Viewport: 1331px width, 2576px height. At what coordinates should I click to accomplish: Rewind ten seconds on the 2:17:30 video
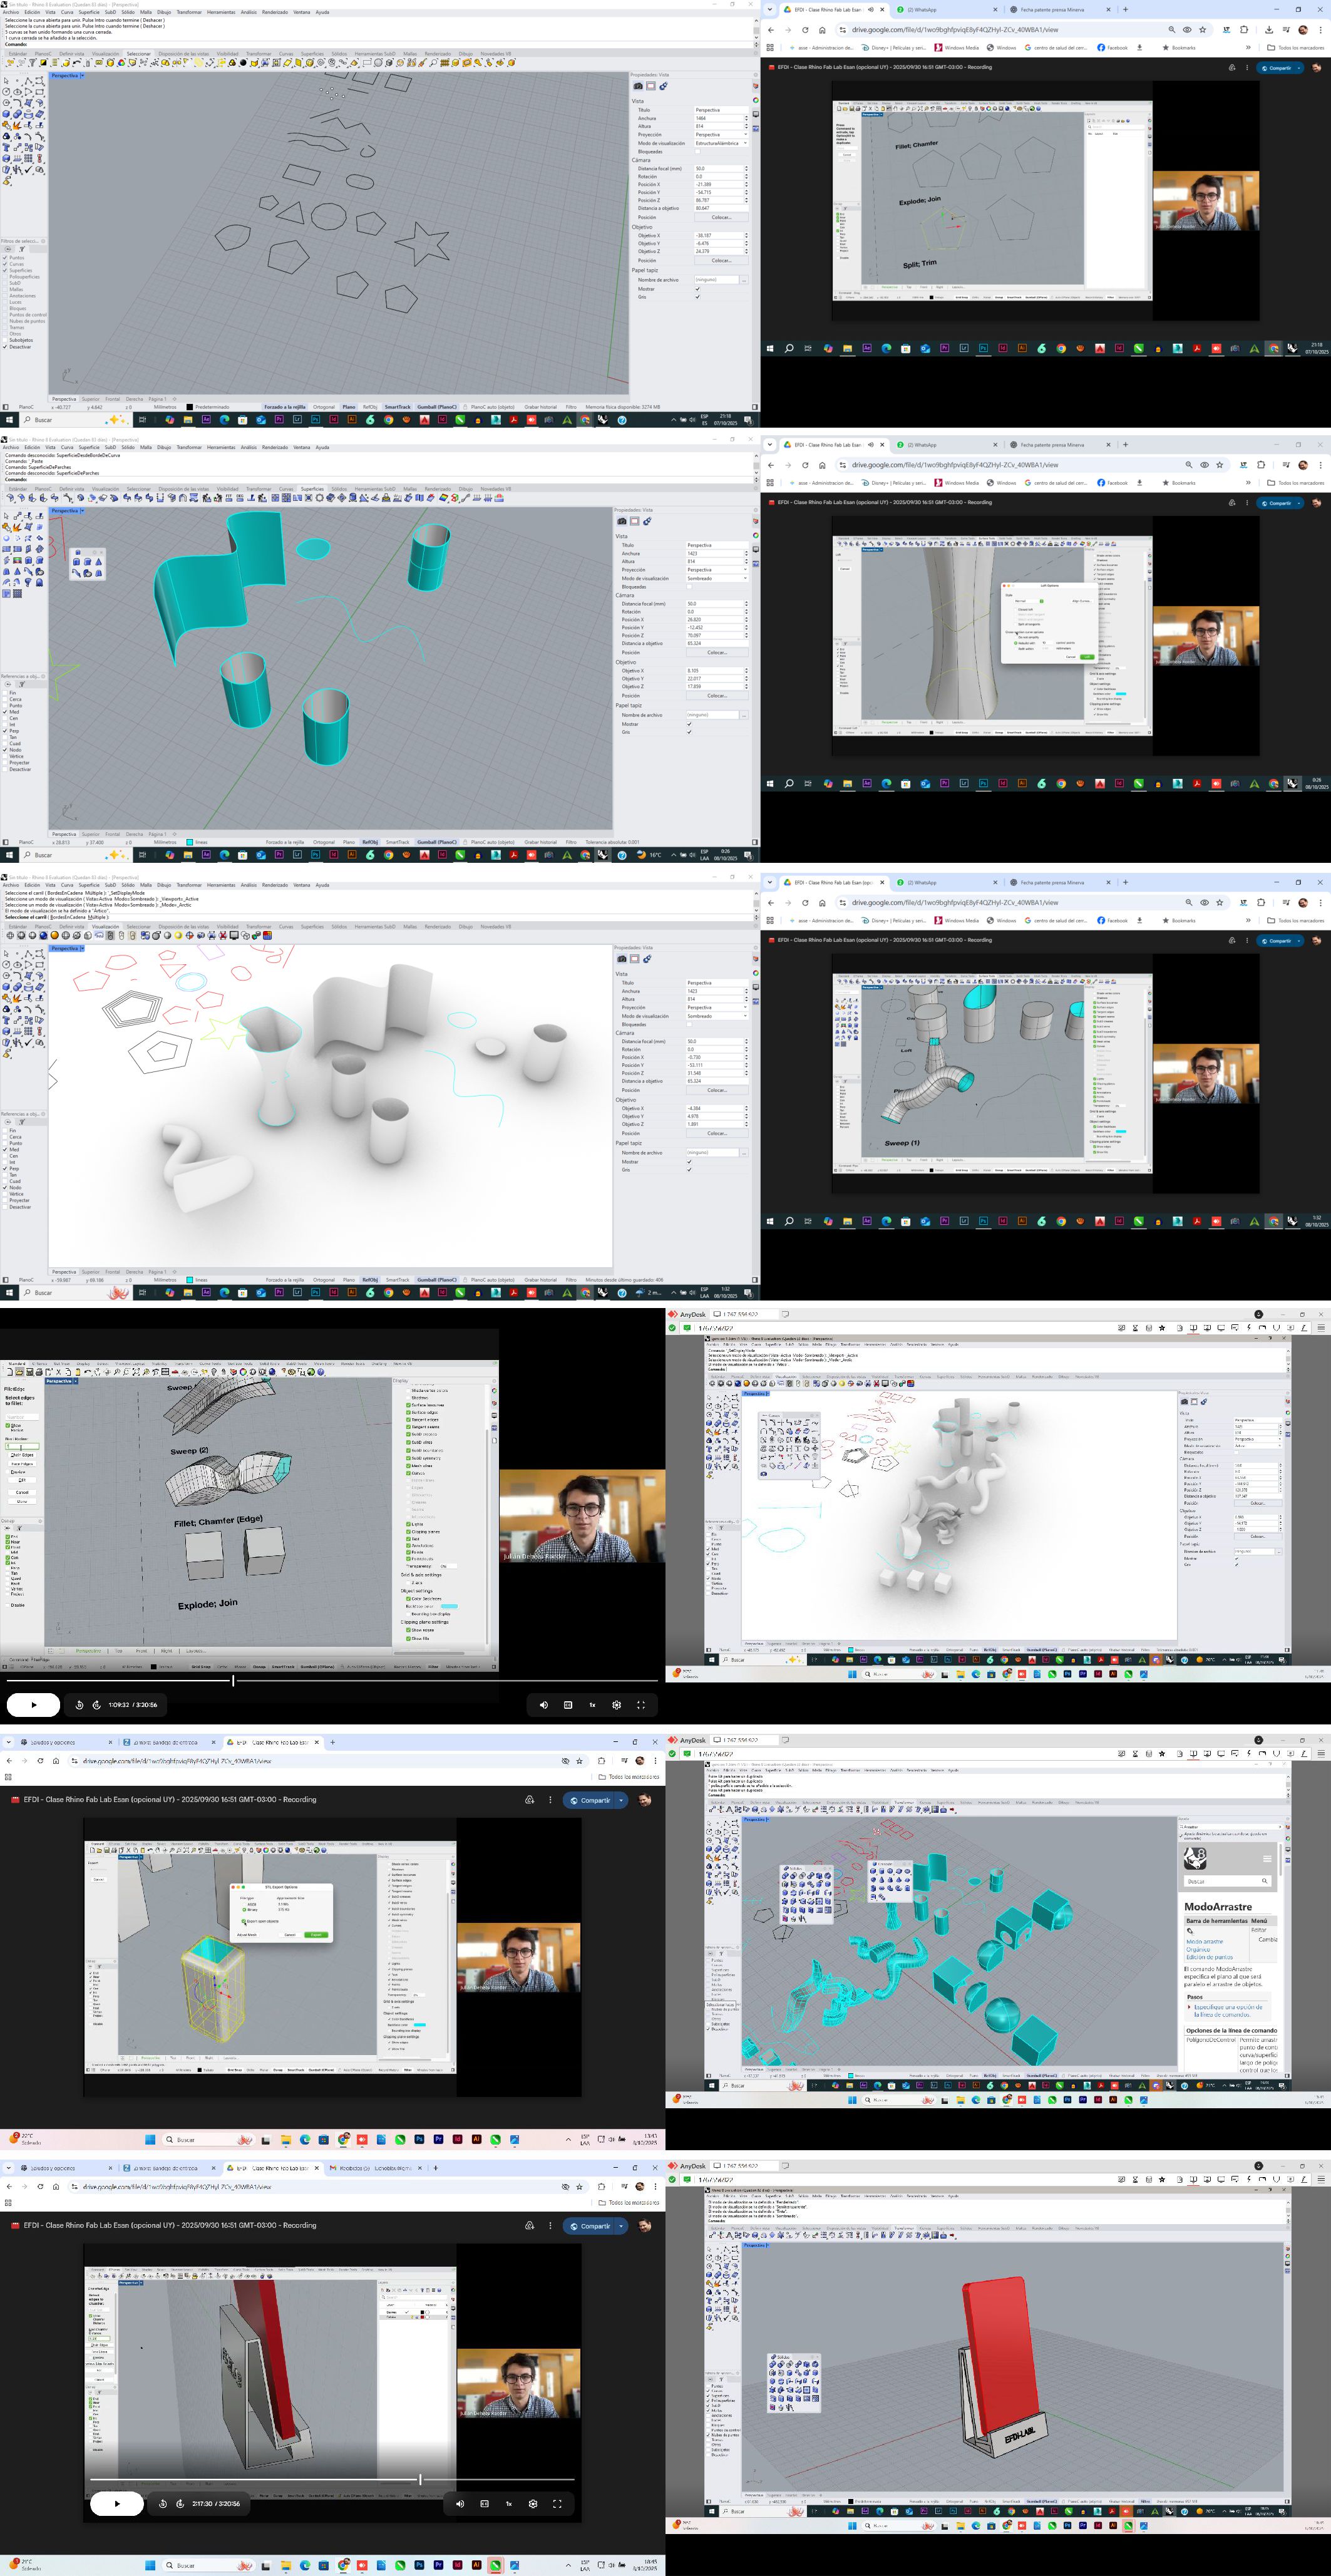click(x=163, y=2504)
